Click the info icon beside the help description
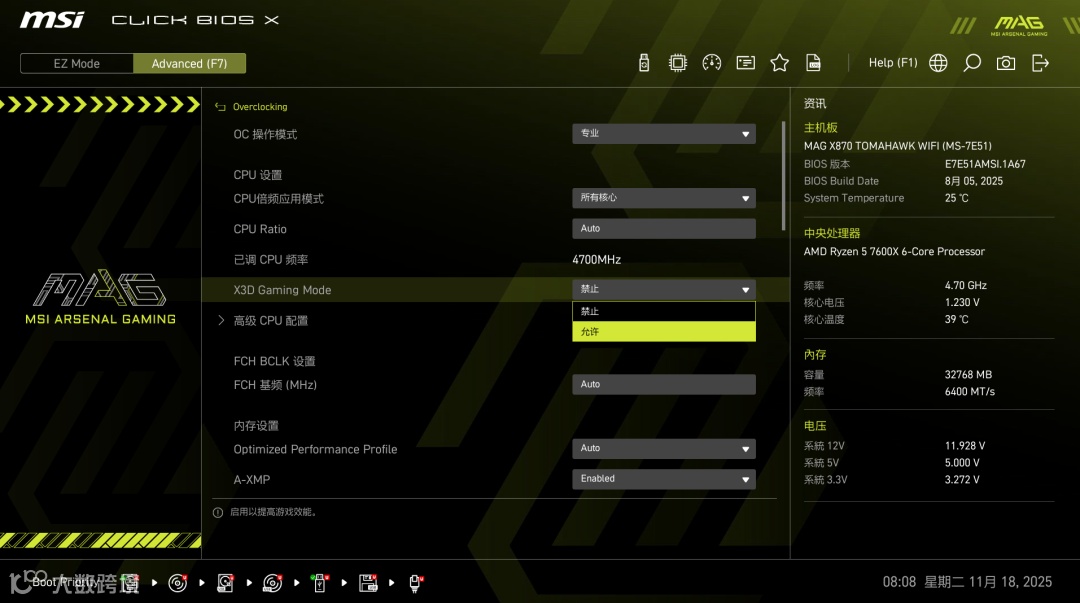The width and height of the screenshot is (1080, 603). click(218, 512)
